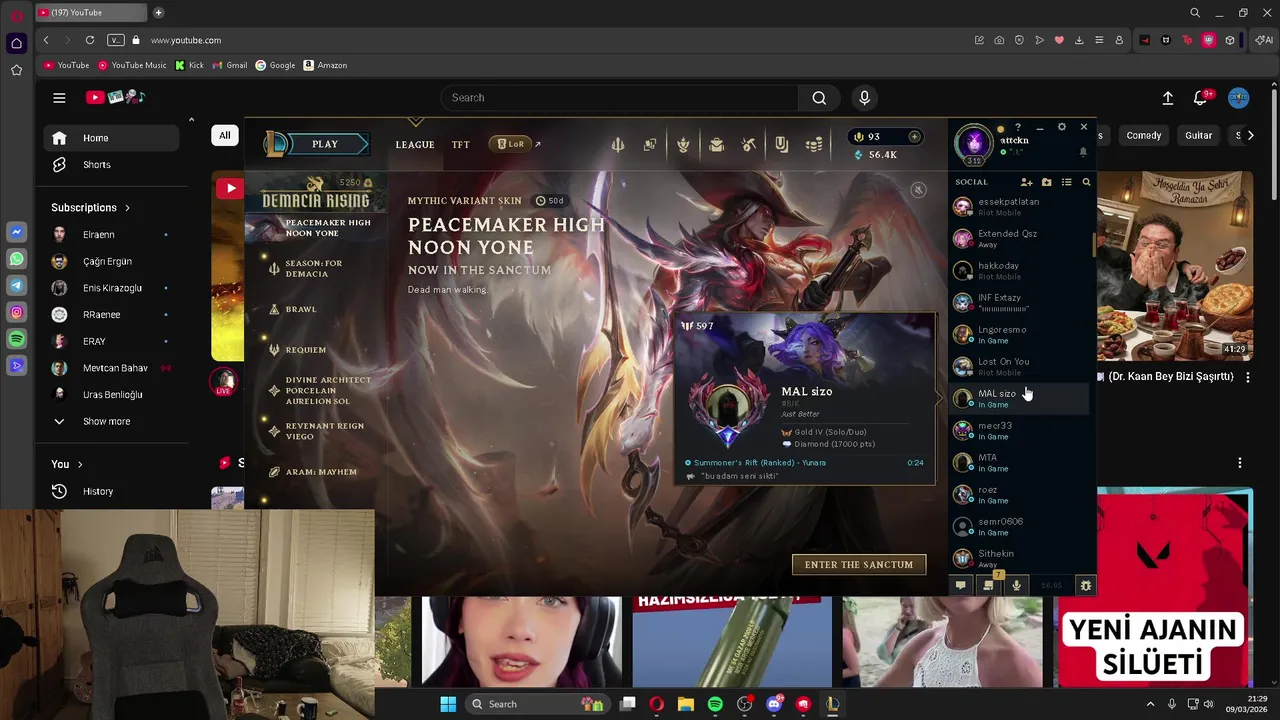Open YouTube notifications bell with 9+
Viewport: 1280px width, 720px height.
pos(1201,98)
